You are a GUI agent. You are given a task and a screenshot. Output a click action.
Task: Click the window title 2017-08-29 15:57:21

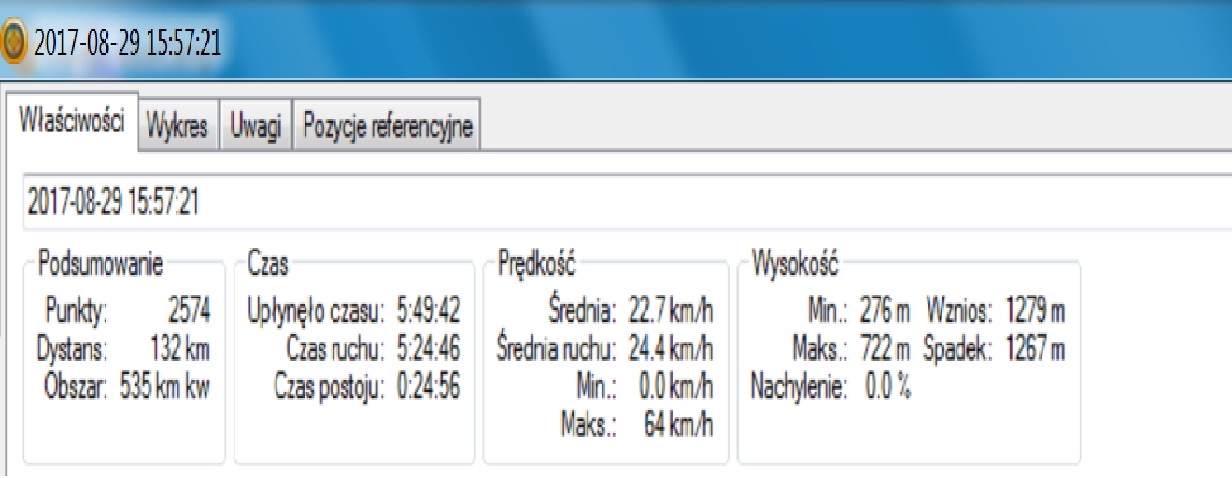tap(126, 43)
